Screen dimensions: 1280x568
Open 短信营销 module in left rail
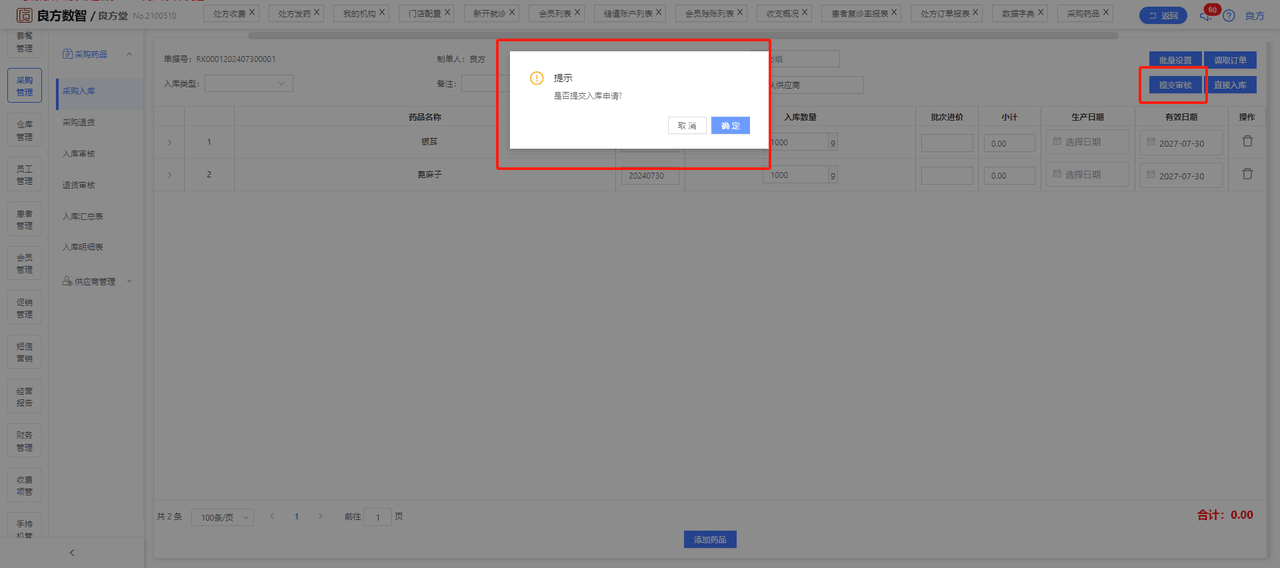pos(24,352)
